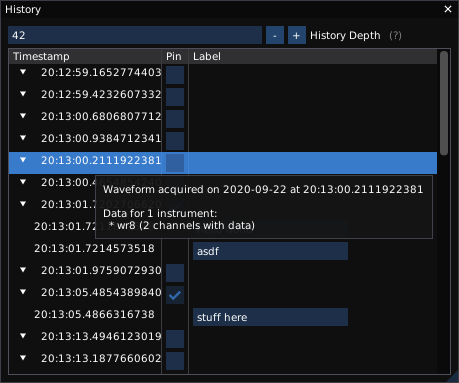
Task: Pin the selected 20:13:00.2111922381 waveform
Action: click(175, 163)
